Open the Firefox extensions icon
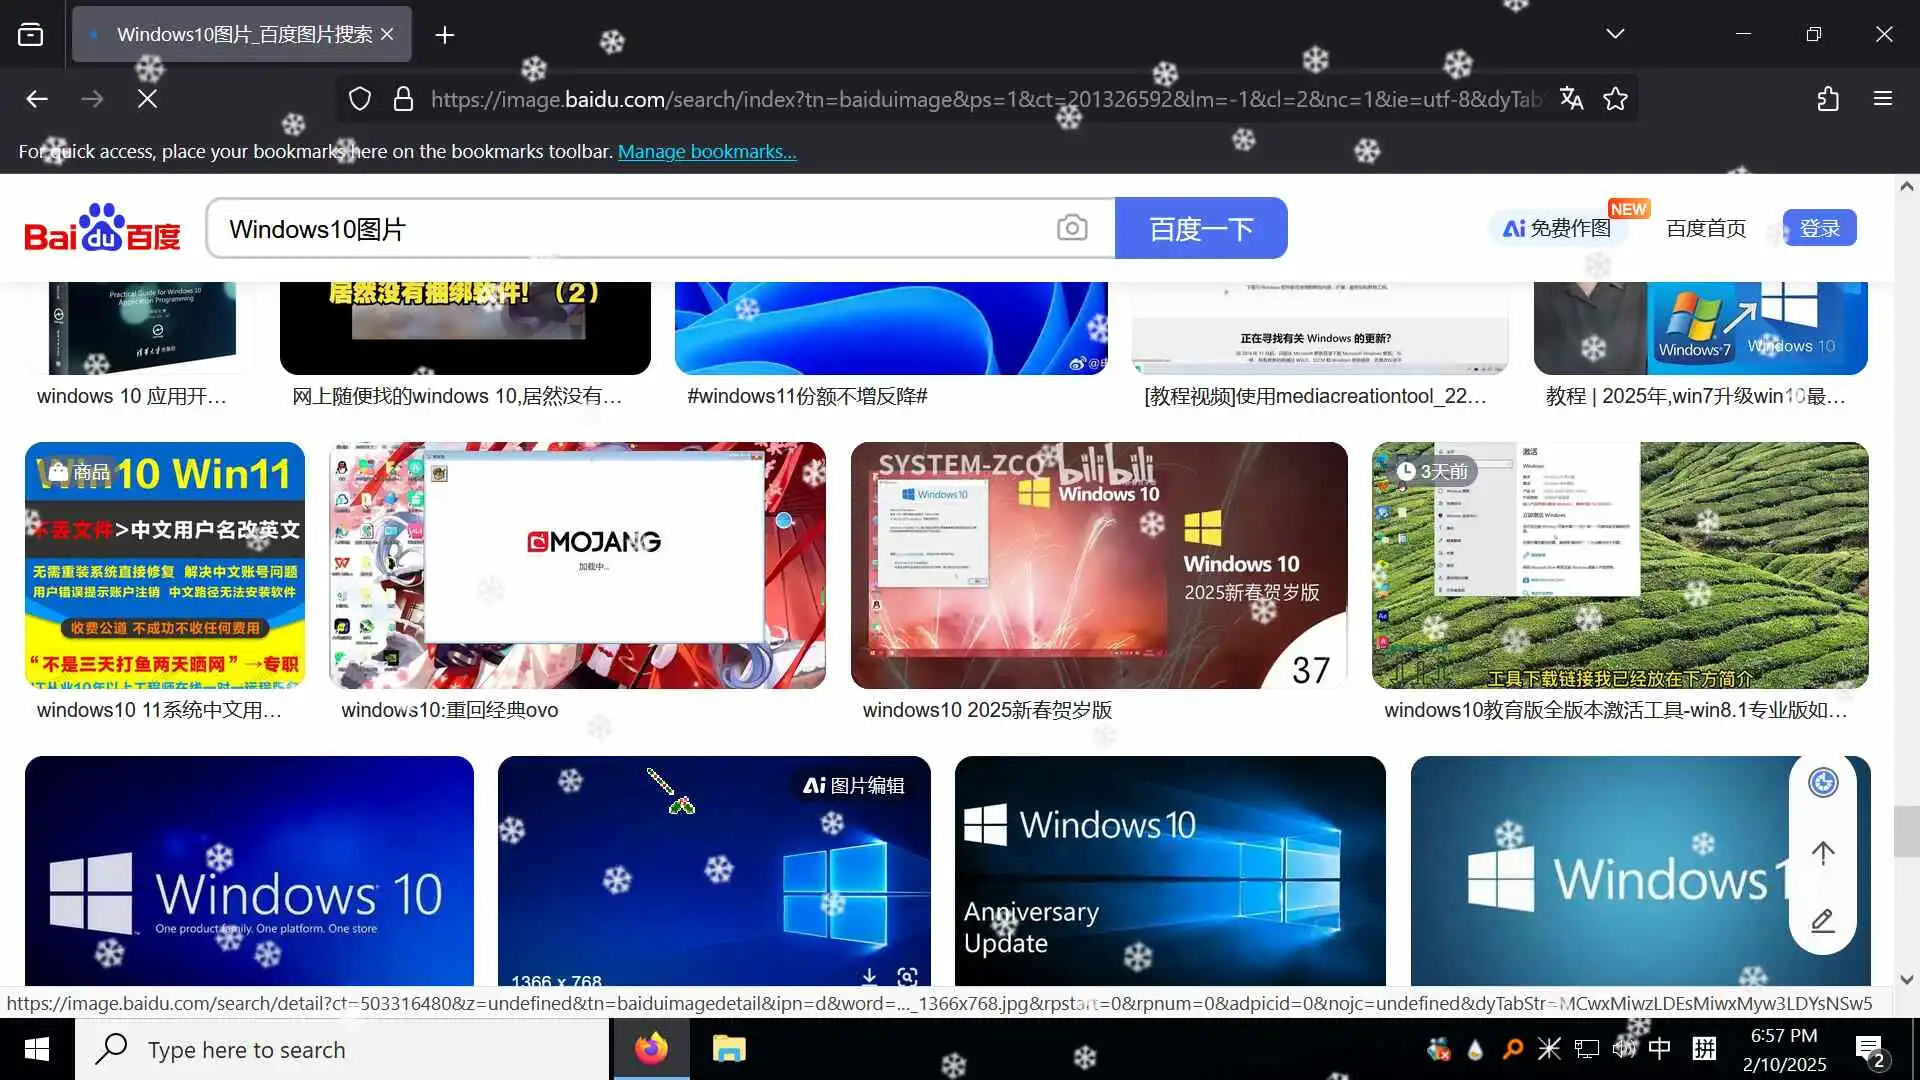This screenshot has height=1080, width=1920. (1828, 98)
